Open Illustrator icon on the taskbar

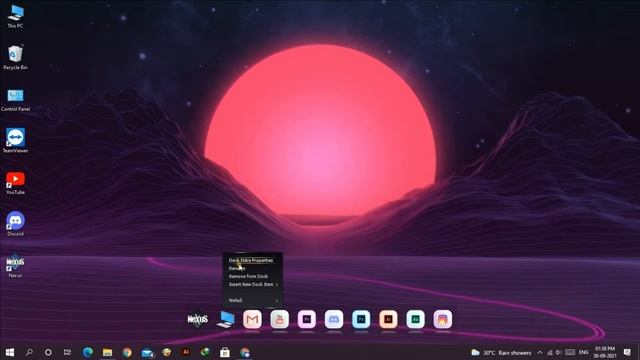[x=186, y=352]
